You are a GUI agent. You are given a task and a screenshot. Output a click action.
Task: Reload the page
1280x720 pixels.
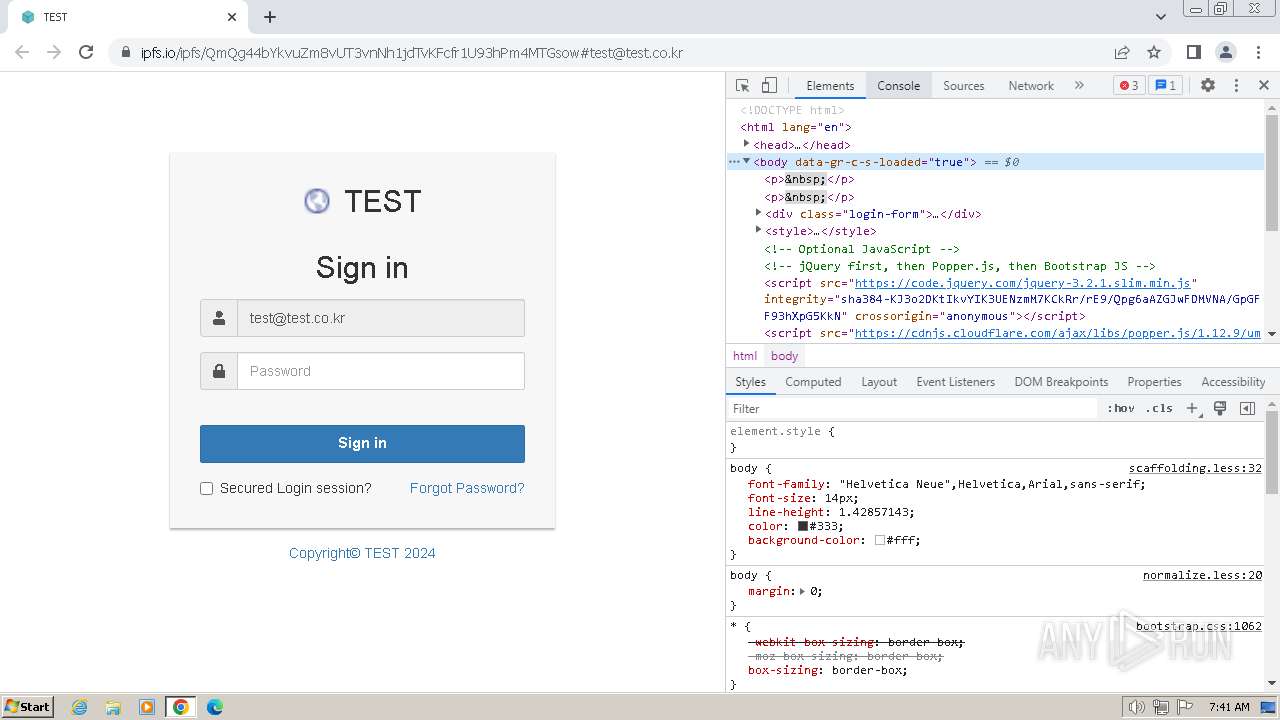86,52
